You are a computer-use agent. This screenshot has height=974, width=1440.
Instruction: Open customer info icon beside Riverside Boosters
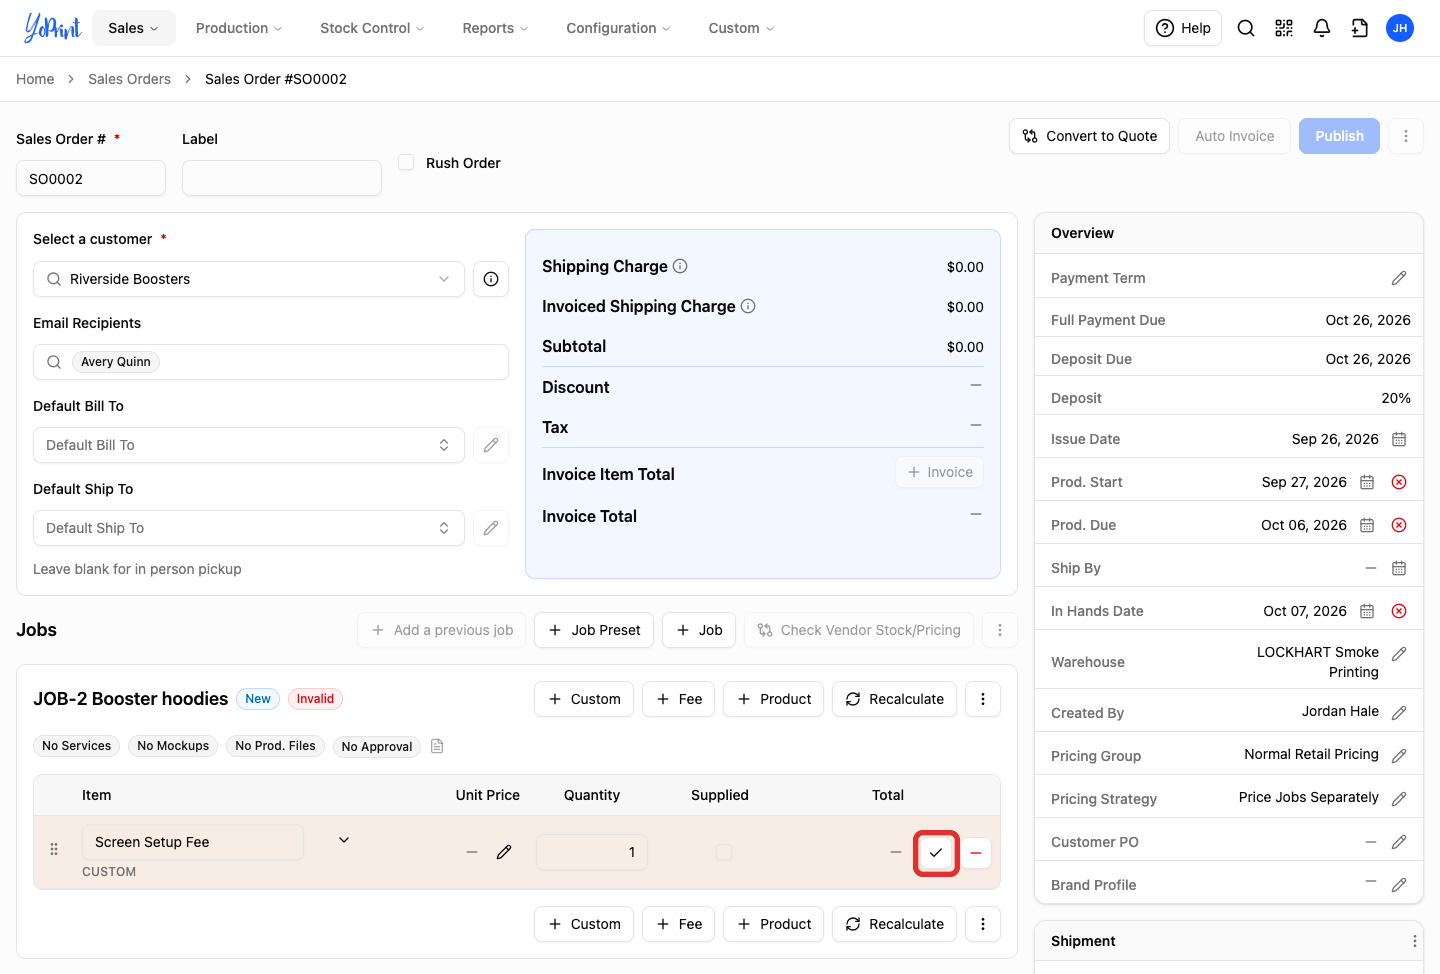click(491, 279)
